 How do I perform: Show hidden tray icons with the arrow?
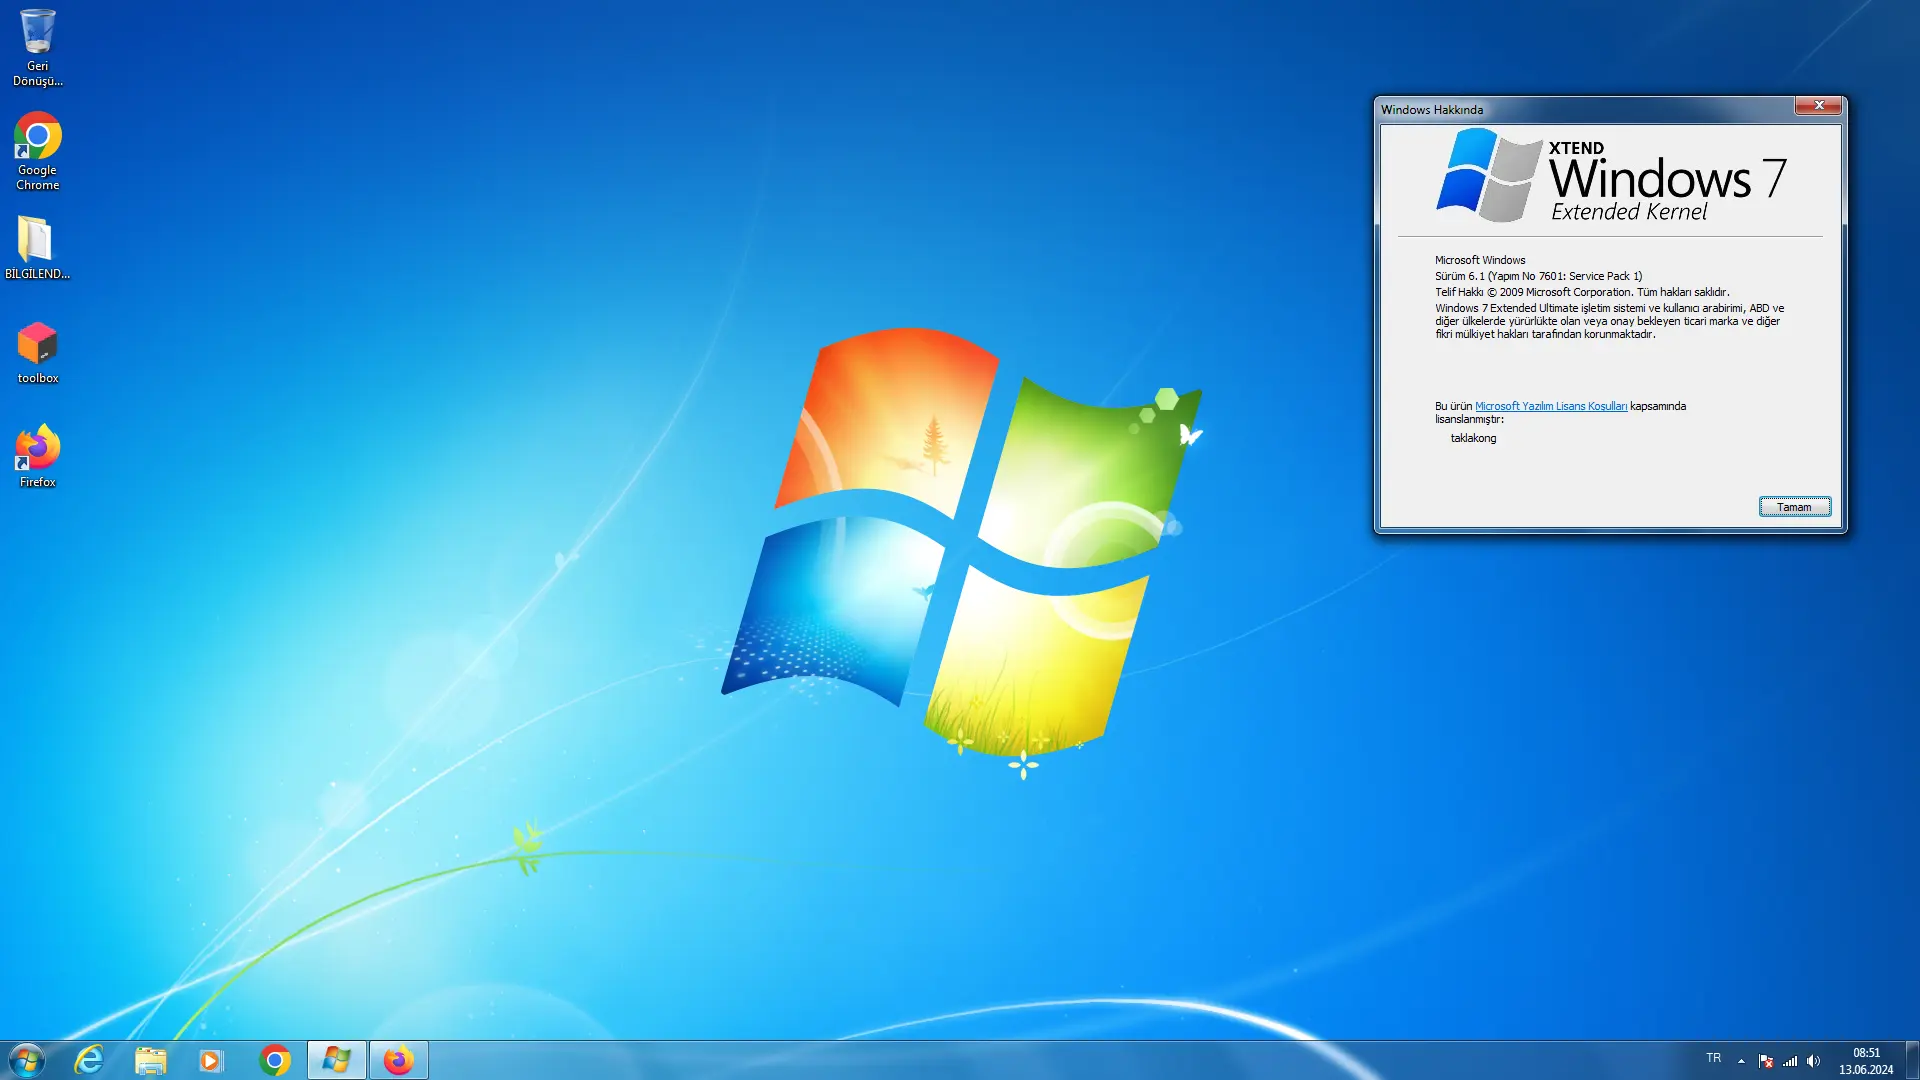click(x=1741, y=1061)
